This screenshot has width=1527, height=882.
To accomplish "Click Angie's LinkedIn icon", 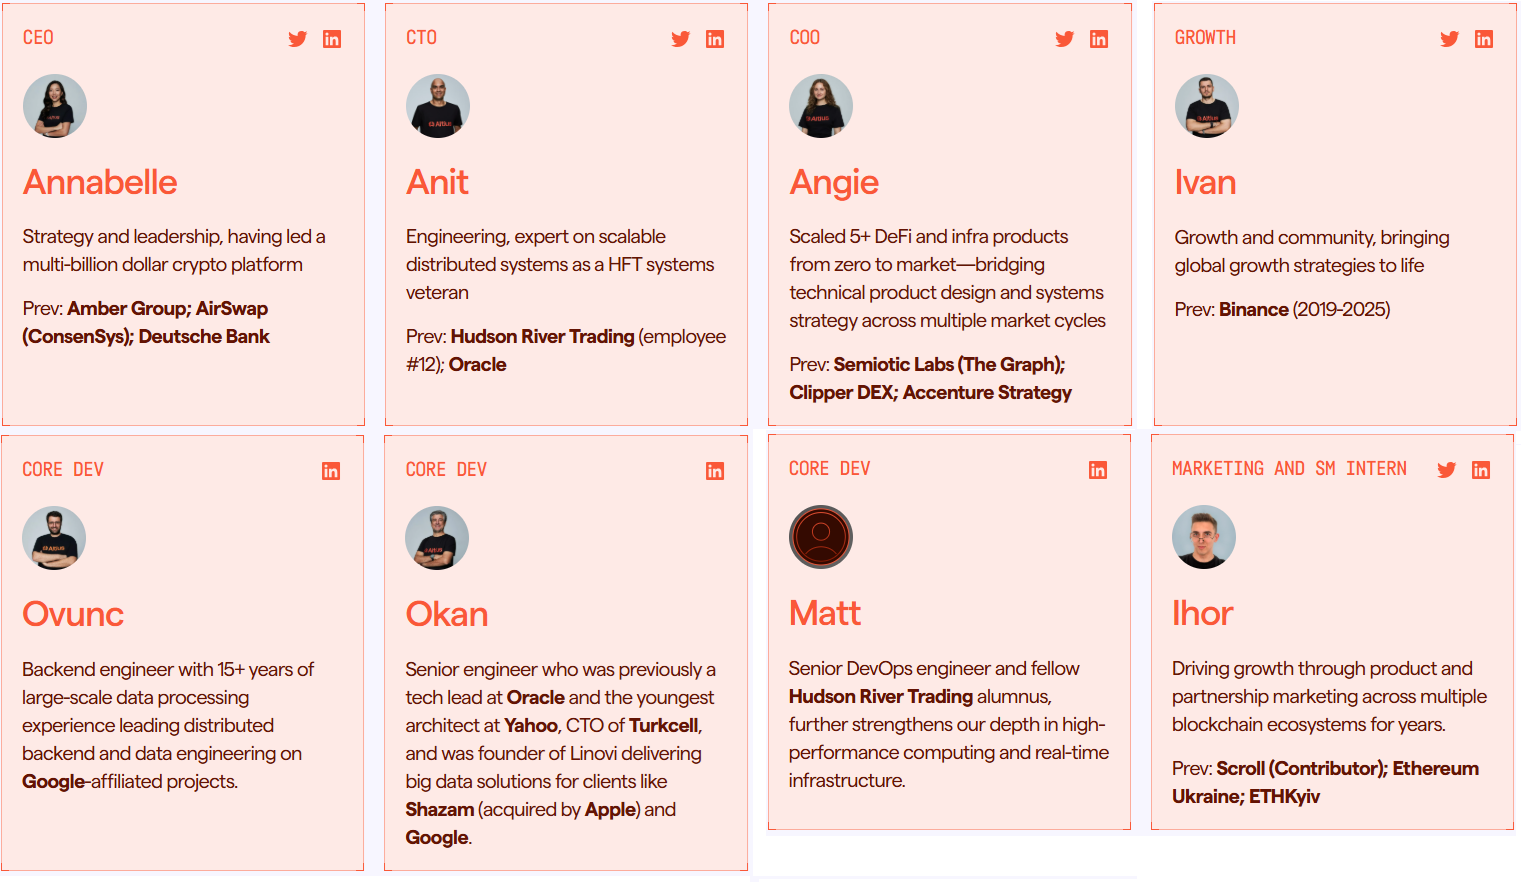I will (1099, 39).
